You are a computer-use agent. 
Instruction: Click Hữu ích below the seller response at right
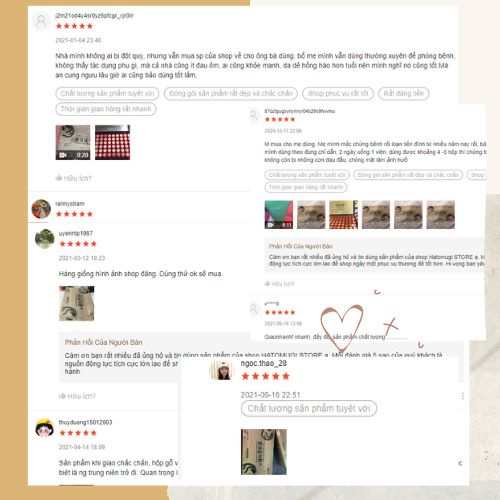[279, 284]
